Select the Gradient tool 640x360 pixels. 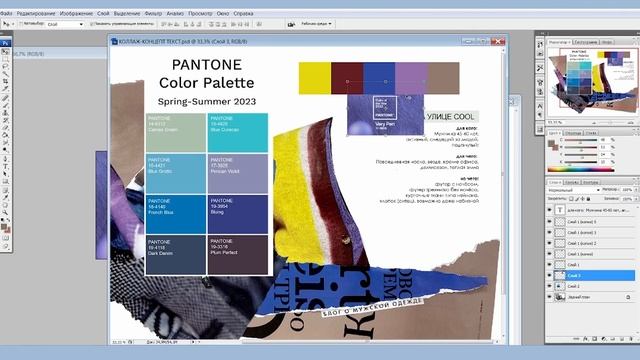pyautogui.click(x=5, y=135)
